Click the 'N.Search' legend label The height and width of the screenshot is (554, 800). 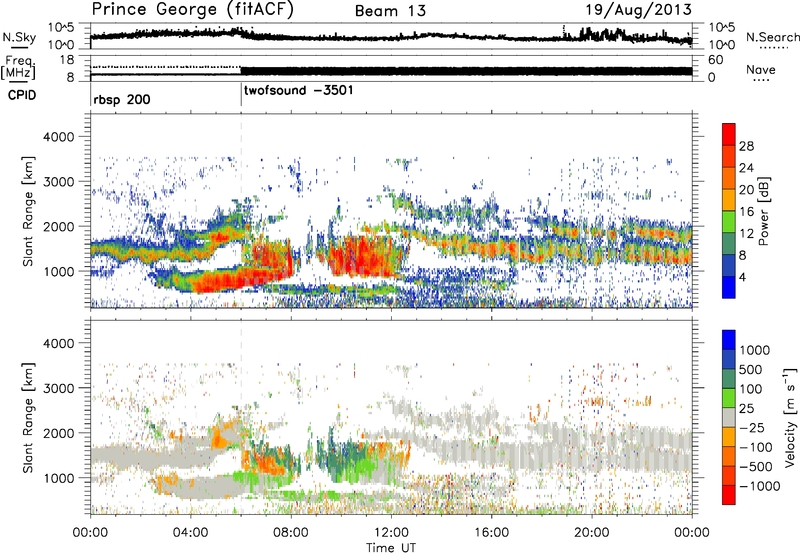[773, 37]
